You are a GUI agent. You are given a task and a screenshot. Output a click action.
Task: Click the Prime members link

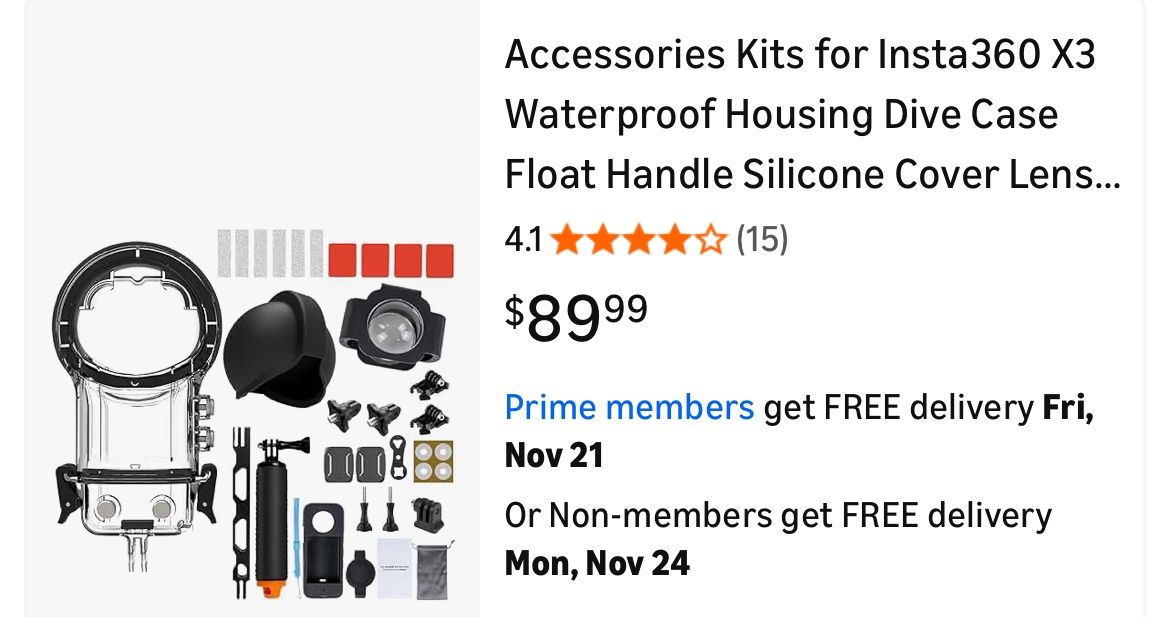coord(629,407)
